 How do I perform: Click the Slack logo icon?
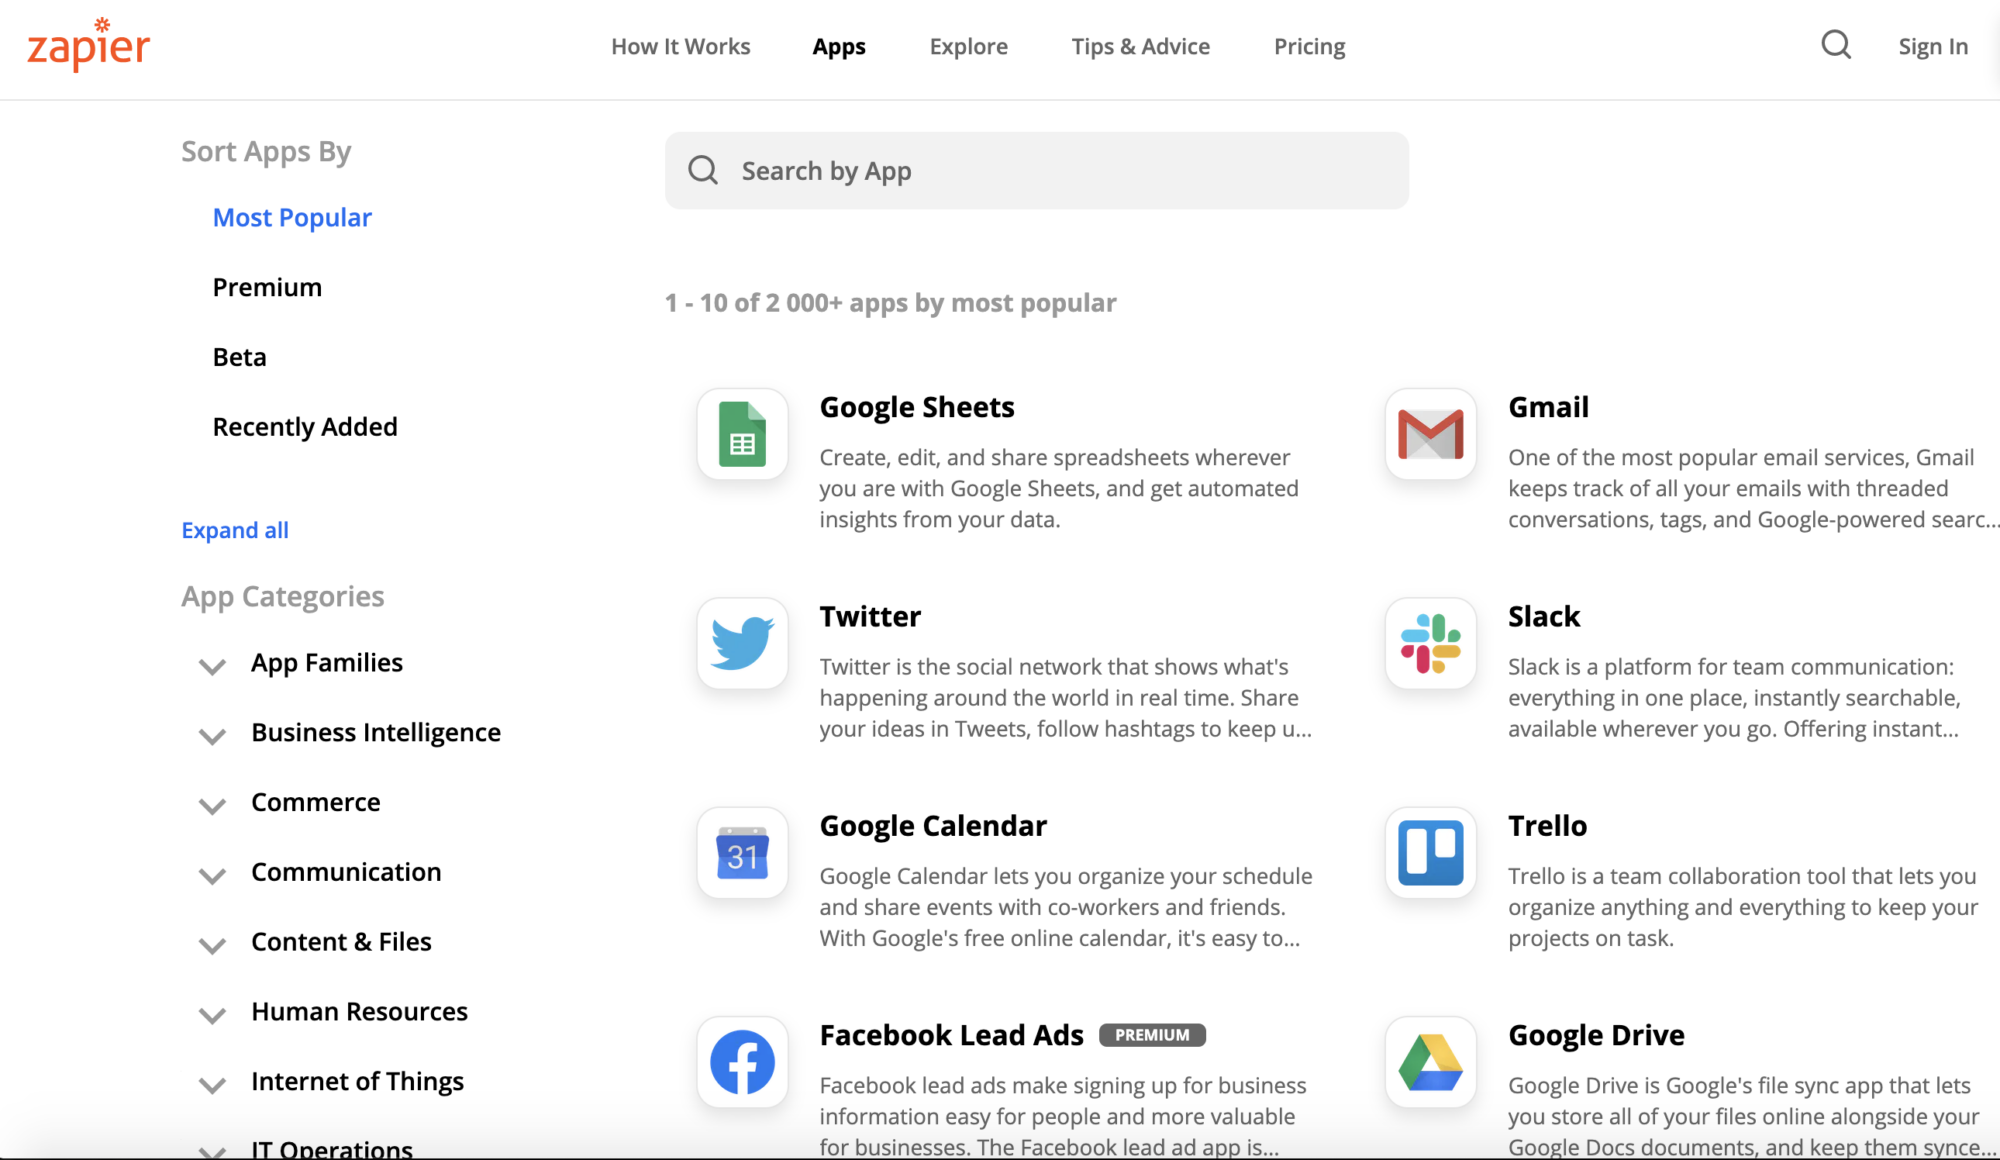(1431, 643)
